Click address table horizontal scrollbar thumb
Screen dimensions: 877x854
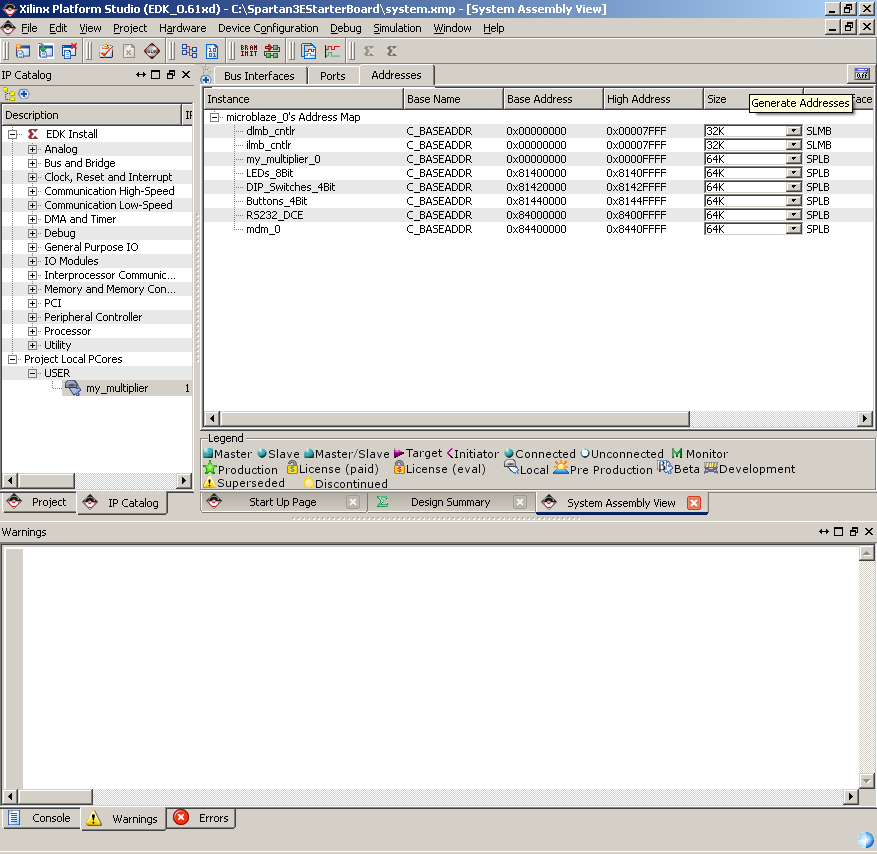[x=455, y=418]
